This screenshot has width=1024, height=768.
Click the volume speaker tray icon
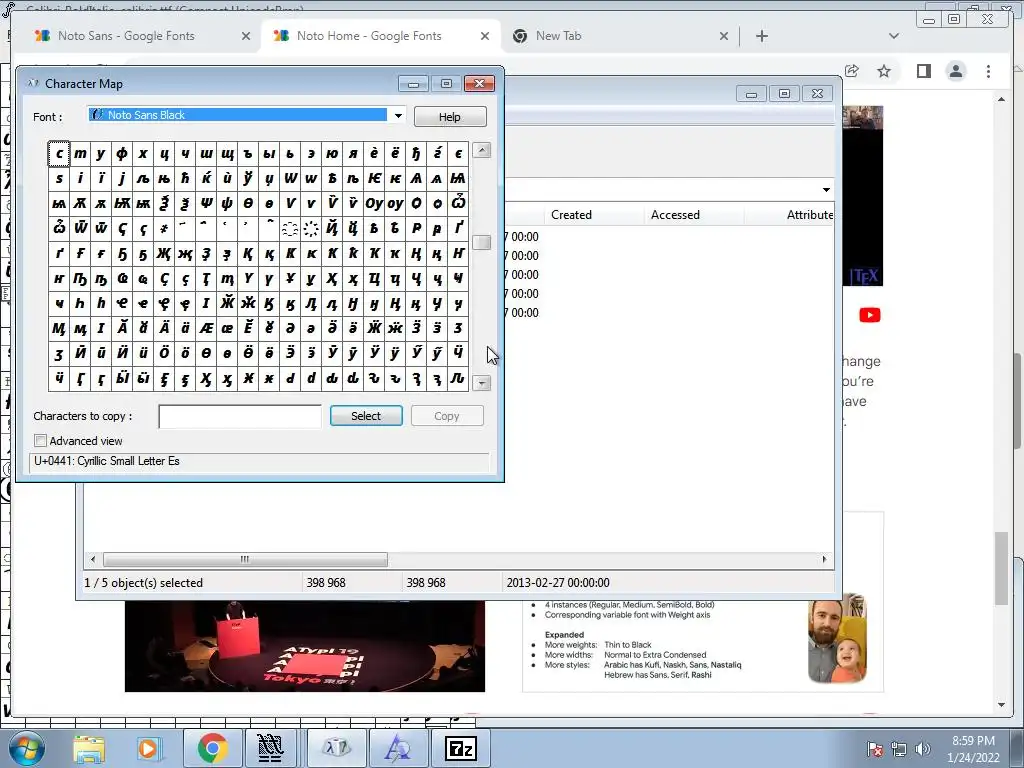(x=922, y=749)
